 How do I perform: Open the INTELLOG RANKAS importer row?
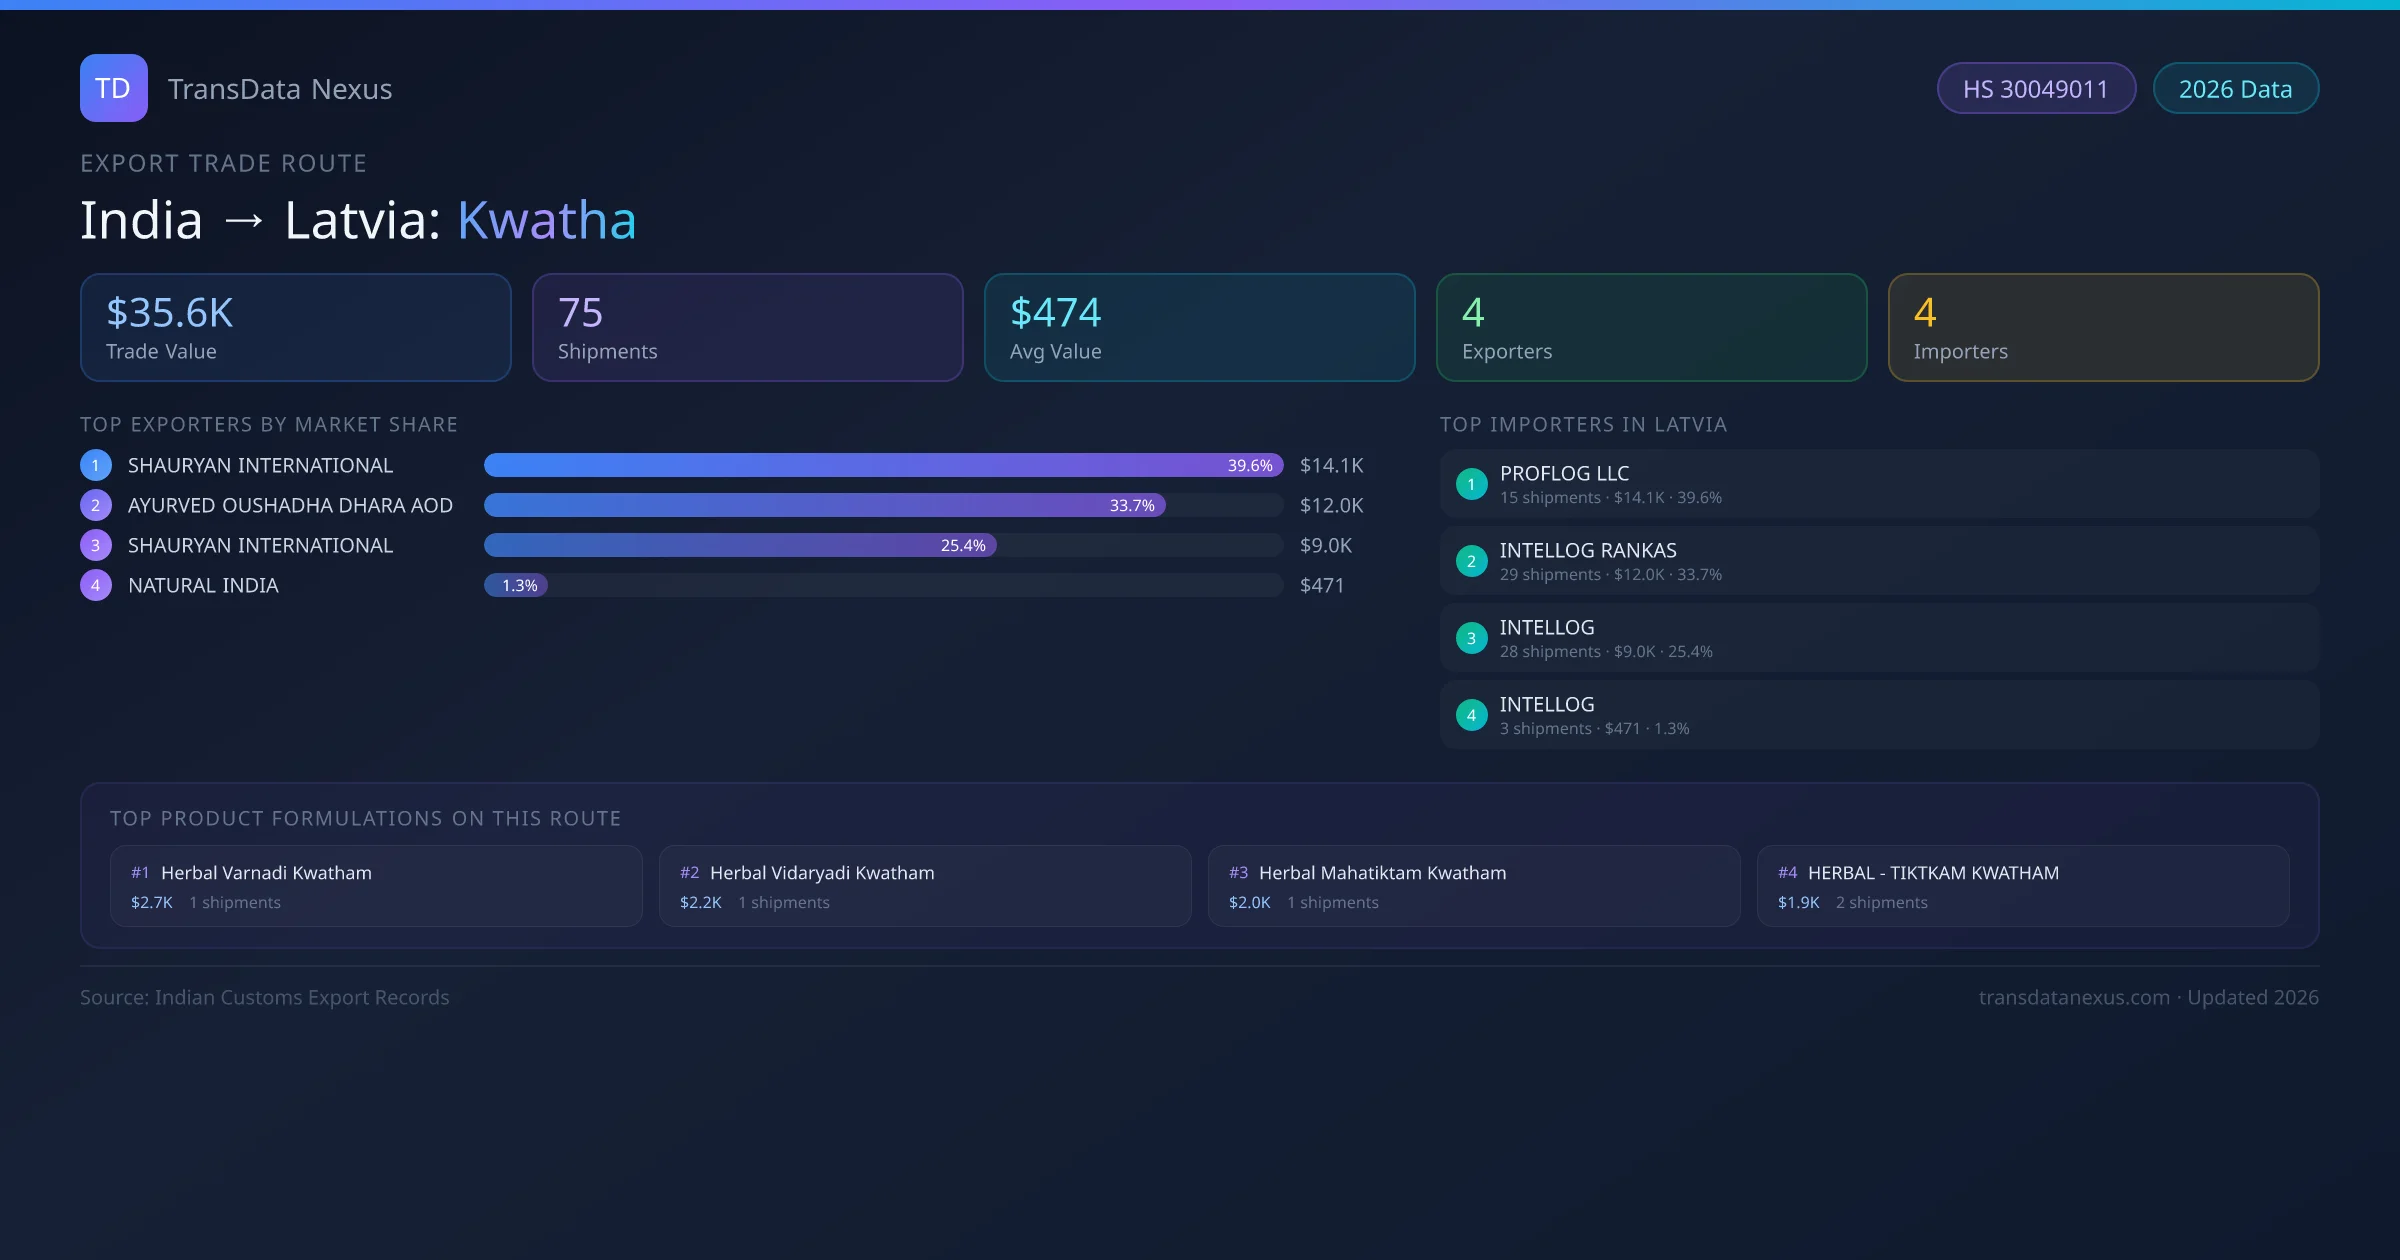click(1878, 561)
